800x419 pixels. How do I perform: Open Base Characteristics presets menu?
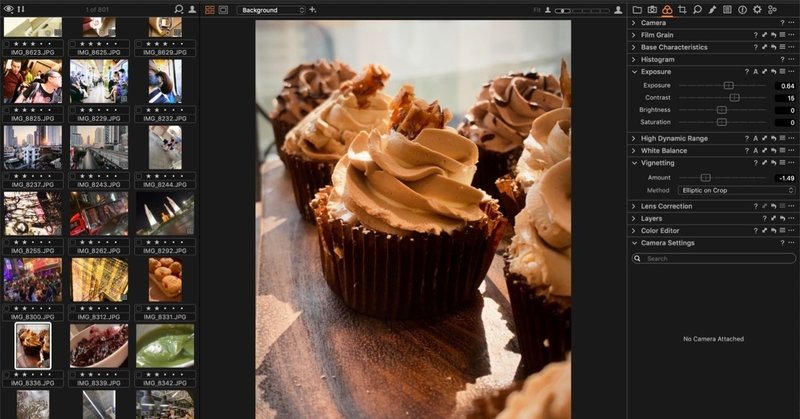tap(782, 47)
